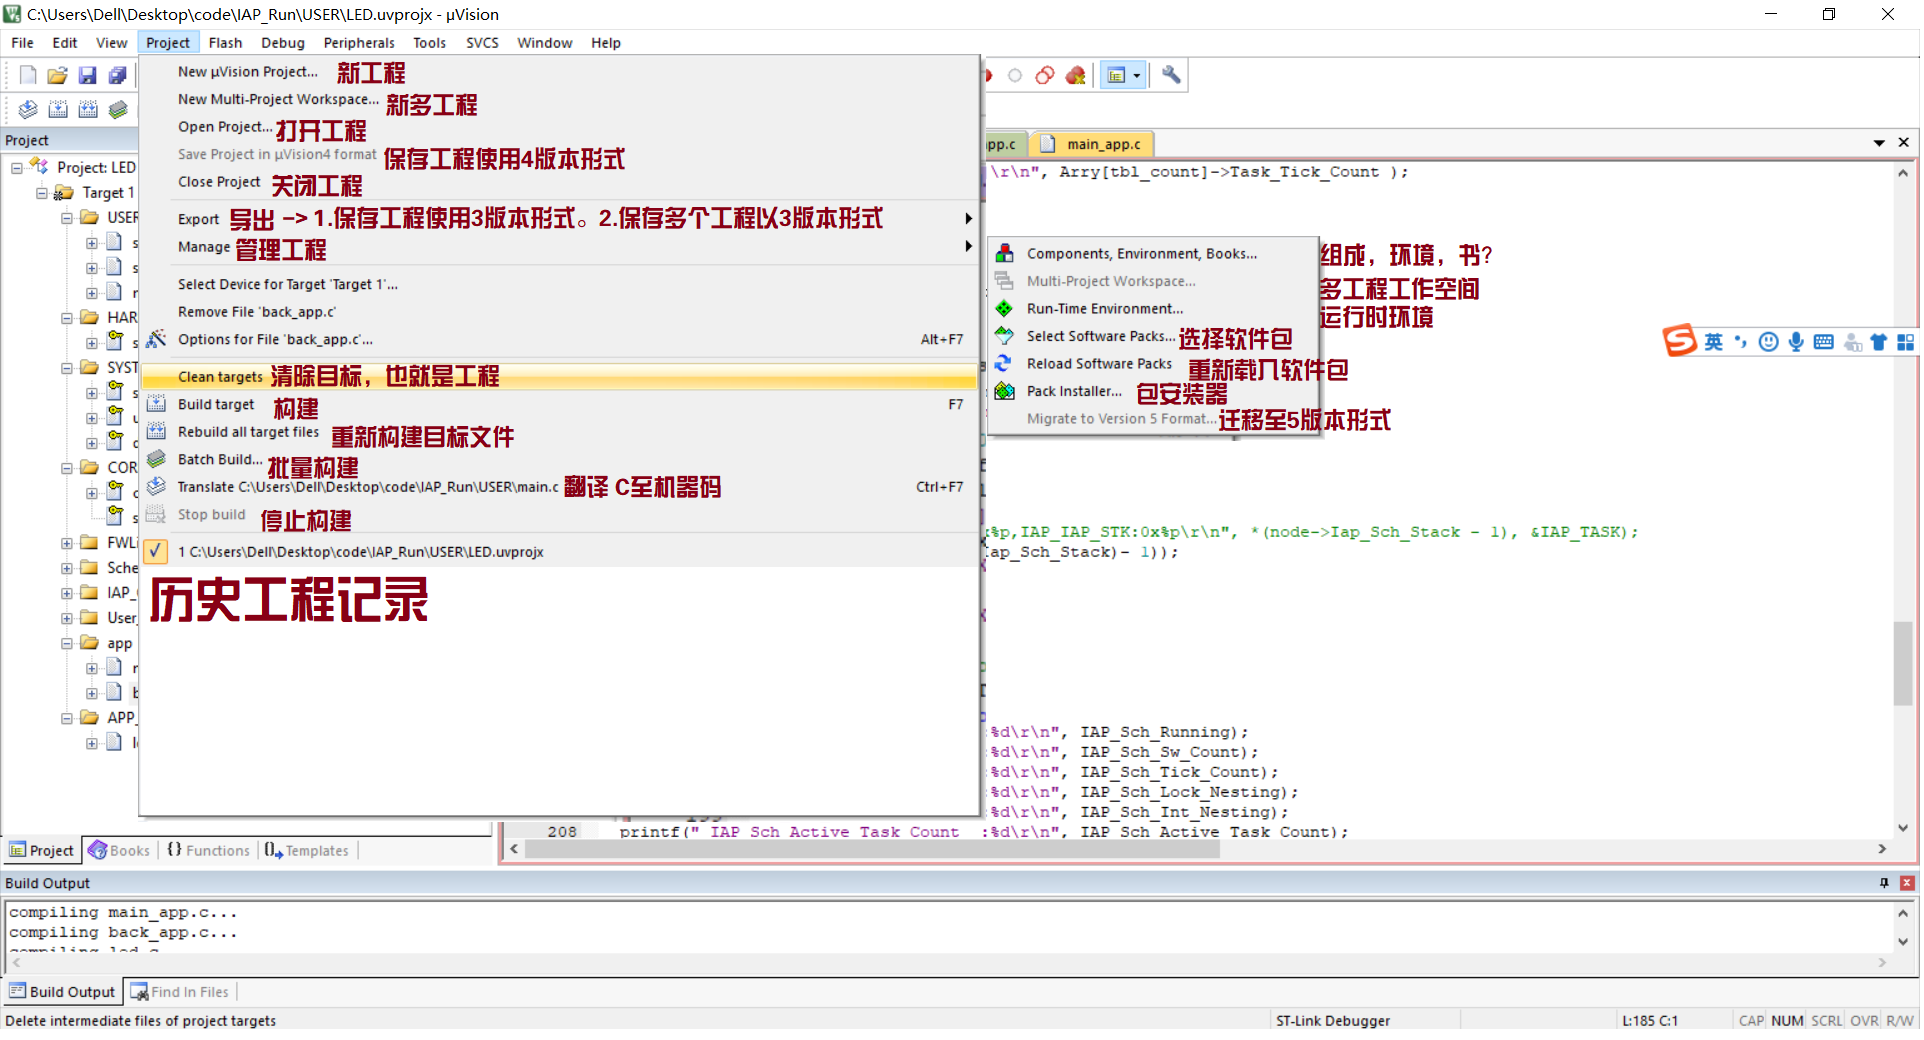
Task: Collapse the Target 1 tree node
Action: [41, 192]
